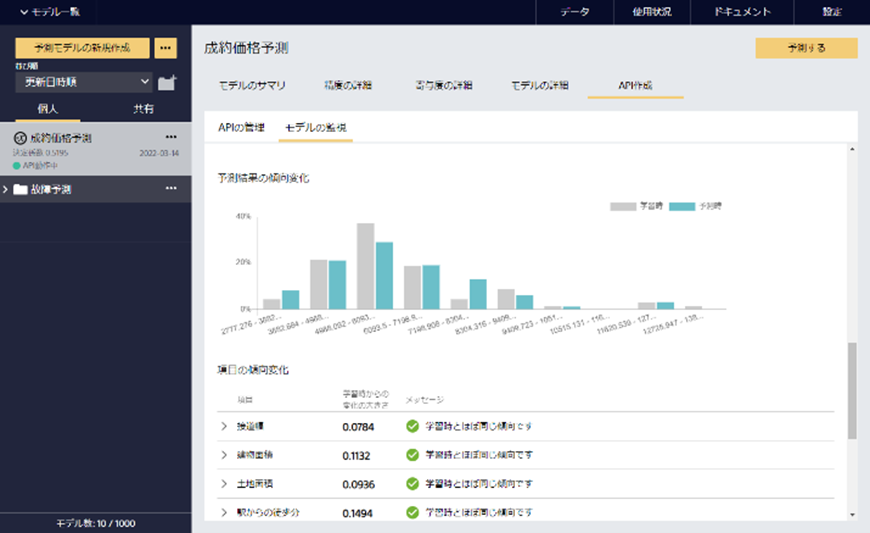Click 予測モデルの新規作成 button
The height and width of the screenshot is (533, 870).
(x=82, y=48)
